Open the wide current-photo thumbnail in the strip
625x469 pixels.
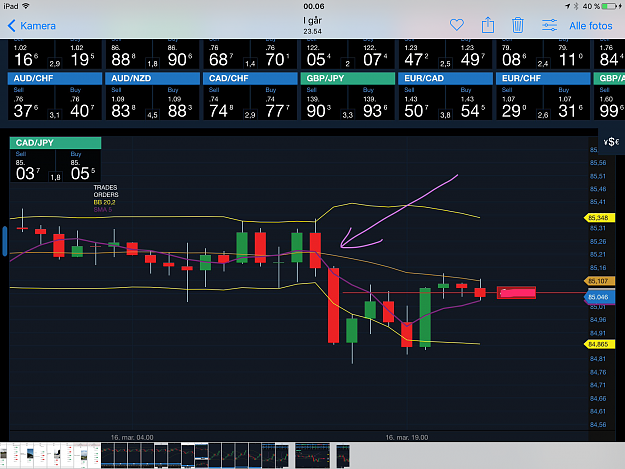(312, 455)
